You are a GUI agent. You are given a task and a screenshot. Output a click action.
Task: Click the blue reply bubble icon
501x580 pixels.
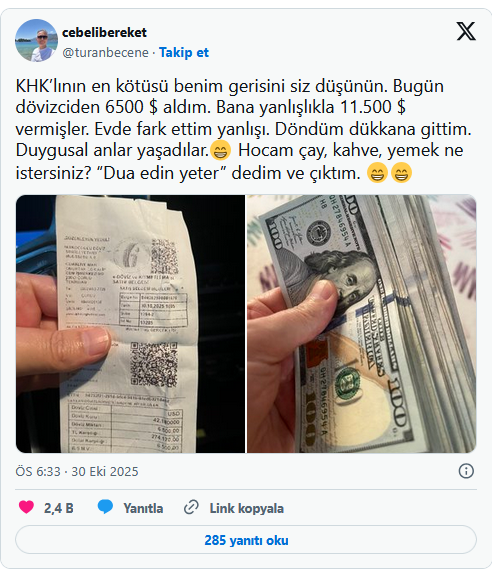click(x=105, y=507)
